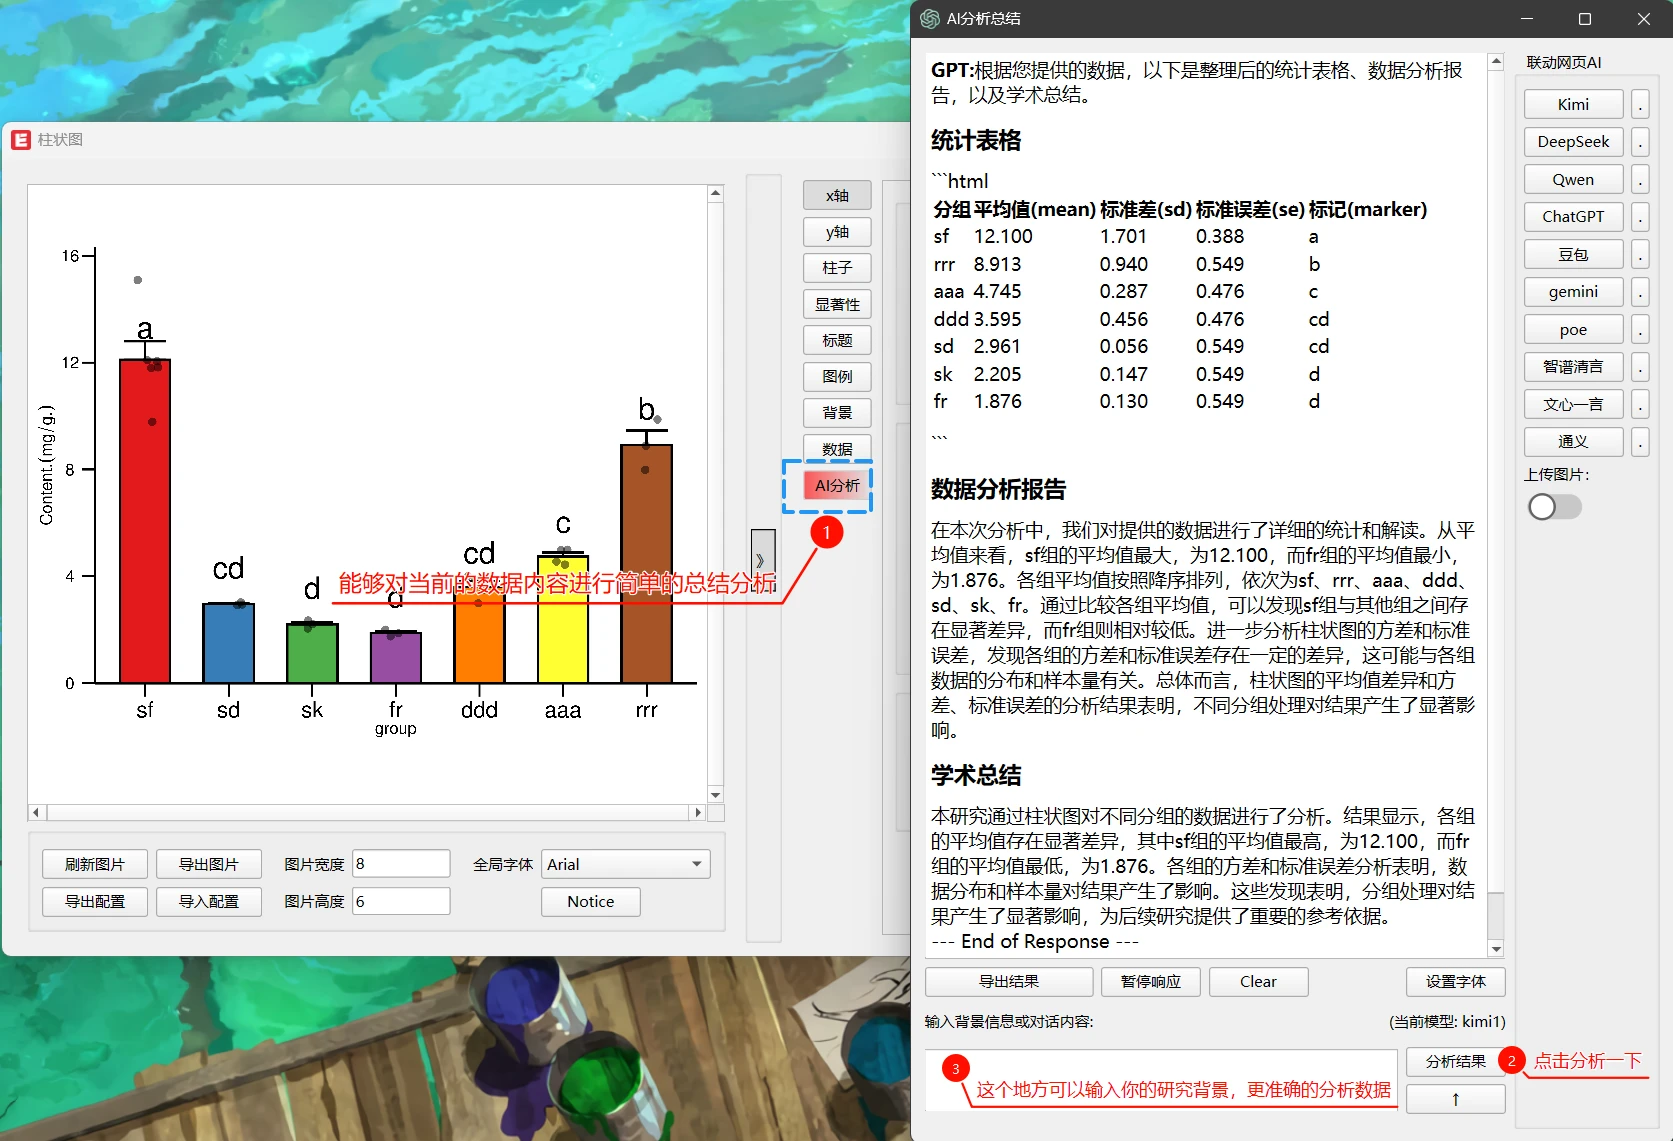1673x1141 pixels.
Task: Open DeepSeek web AI
Action: coord(1573,142)
